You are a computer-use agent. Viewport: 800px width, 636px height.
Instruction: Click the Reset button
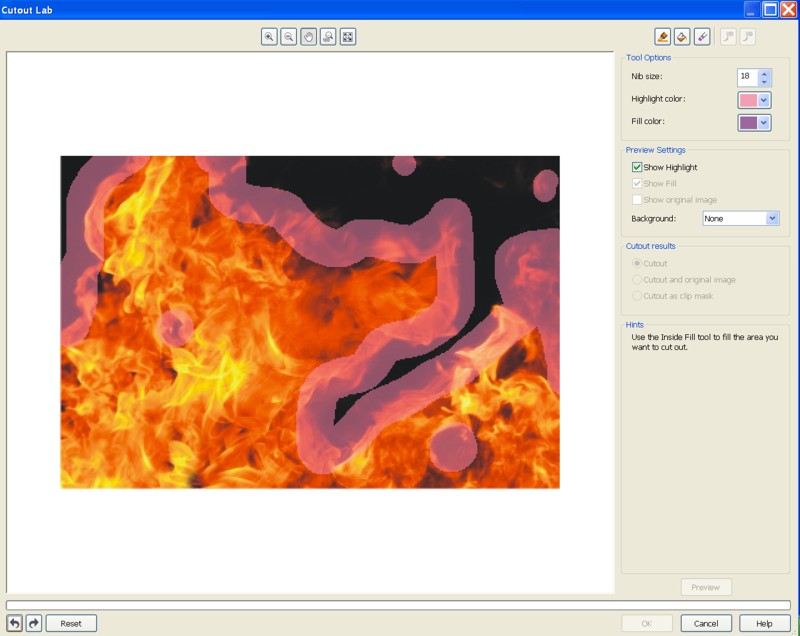[x=71, y=623]
